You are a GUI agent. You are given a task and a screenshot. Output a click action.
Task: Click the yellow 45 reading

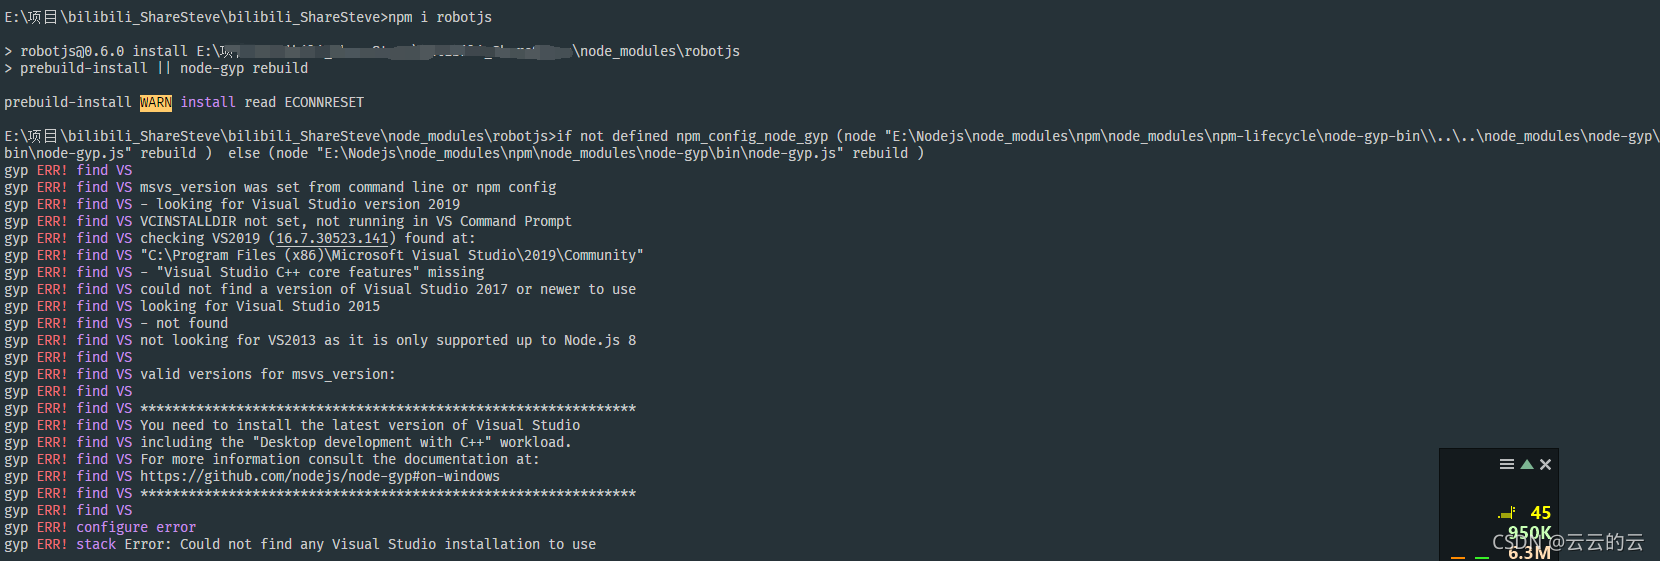[x=1541, y=513]
